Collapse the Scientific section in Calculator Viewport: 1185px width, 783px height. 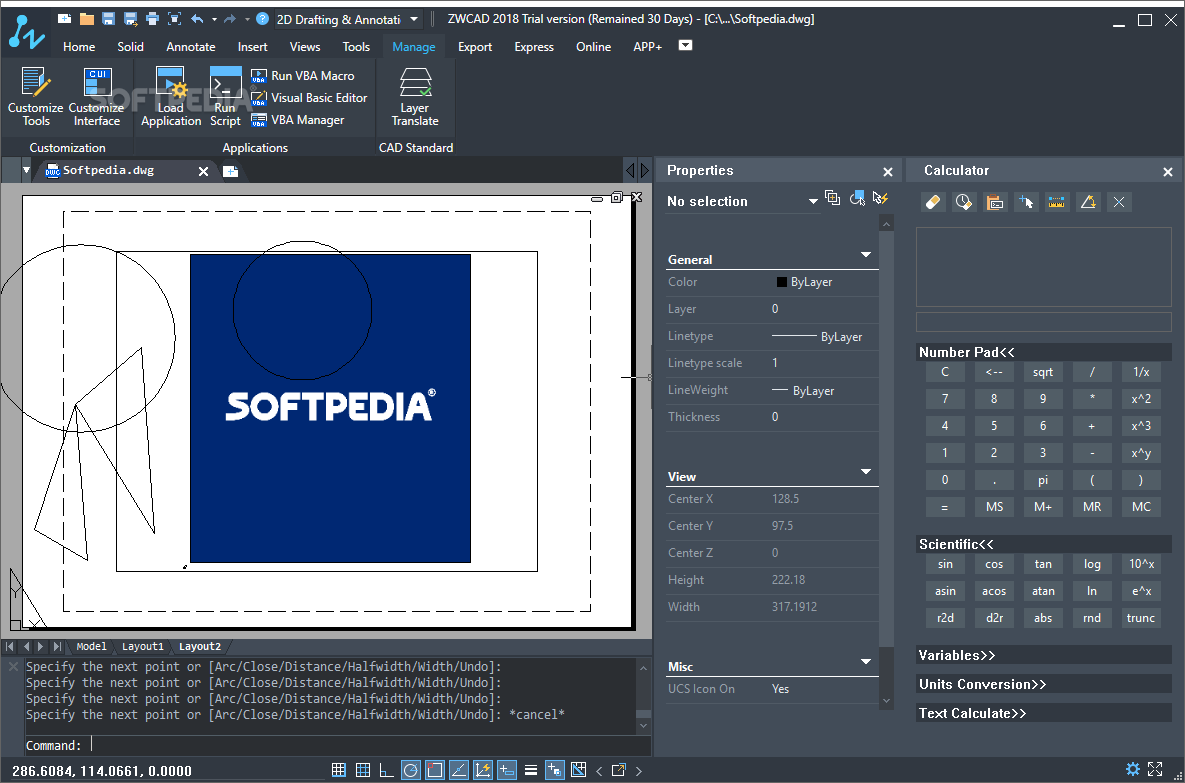[1044, 544]
